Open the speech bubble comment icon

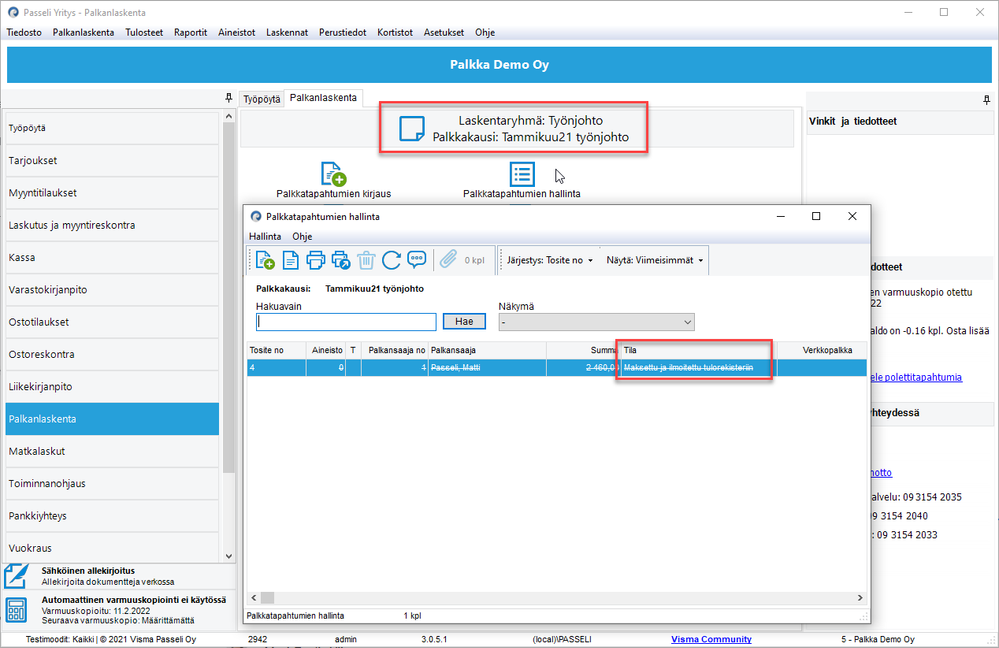pos(417,259)
